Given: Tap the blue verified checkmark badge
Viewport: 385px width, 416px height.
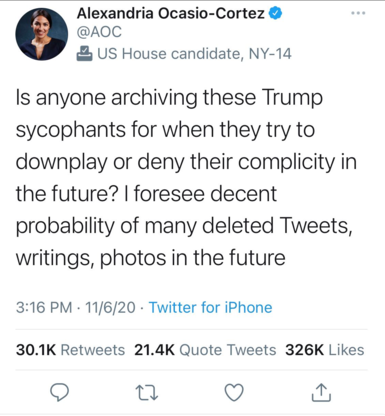Looking at the screenshot, I should pos(275,13).
